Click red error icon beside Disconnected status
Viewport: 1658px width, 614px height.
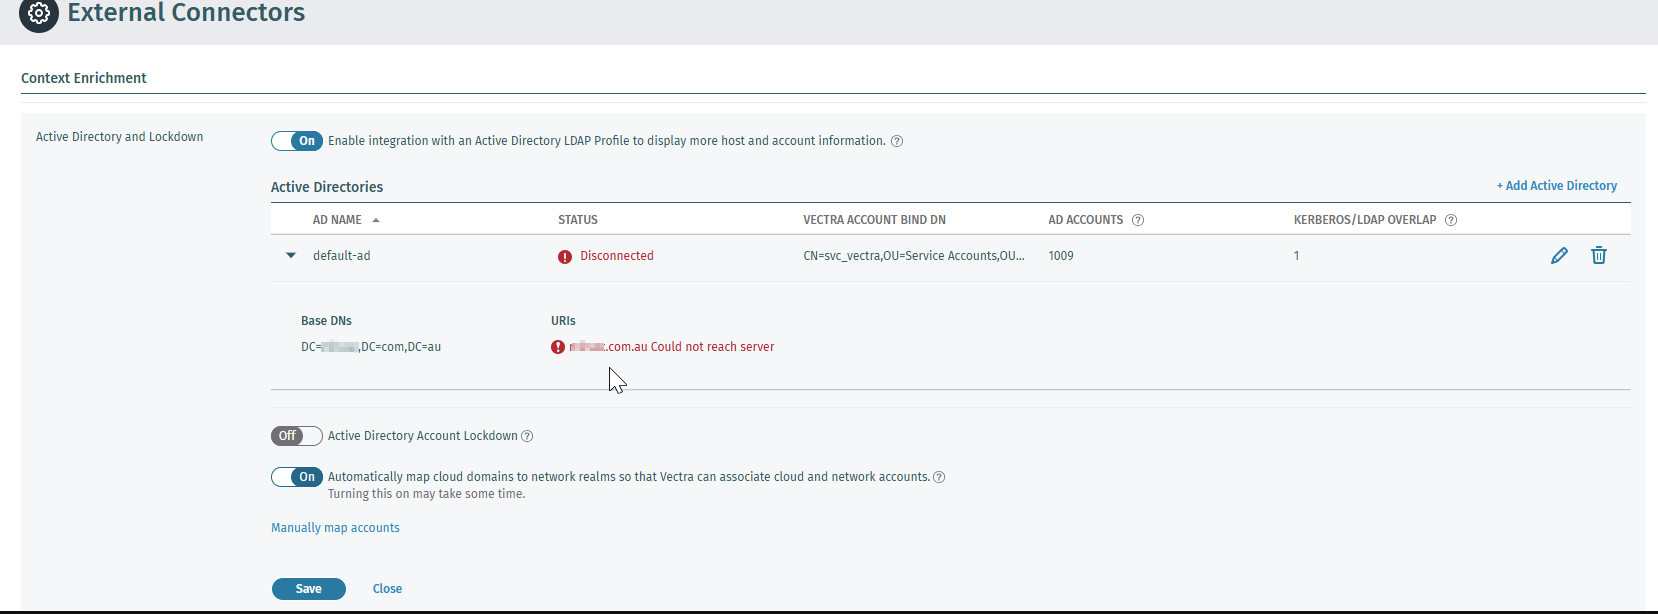click(565, 257)
